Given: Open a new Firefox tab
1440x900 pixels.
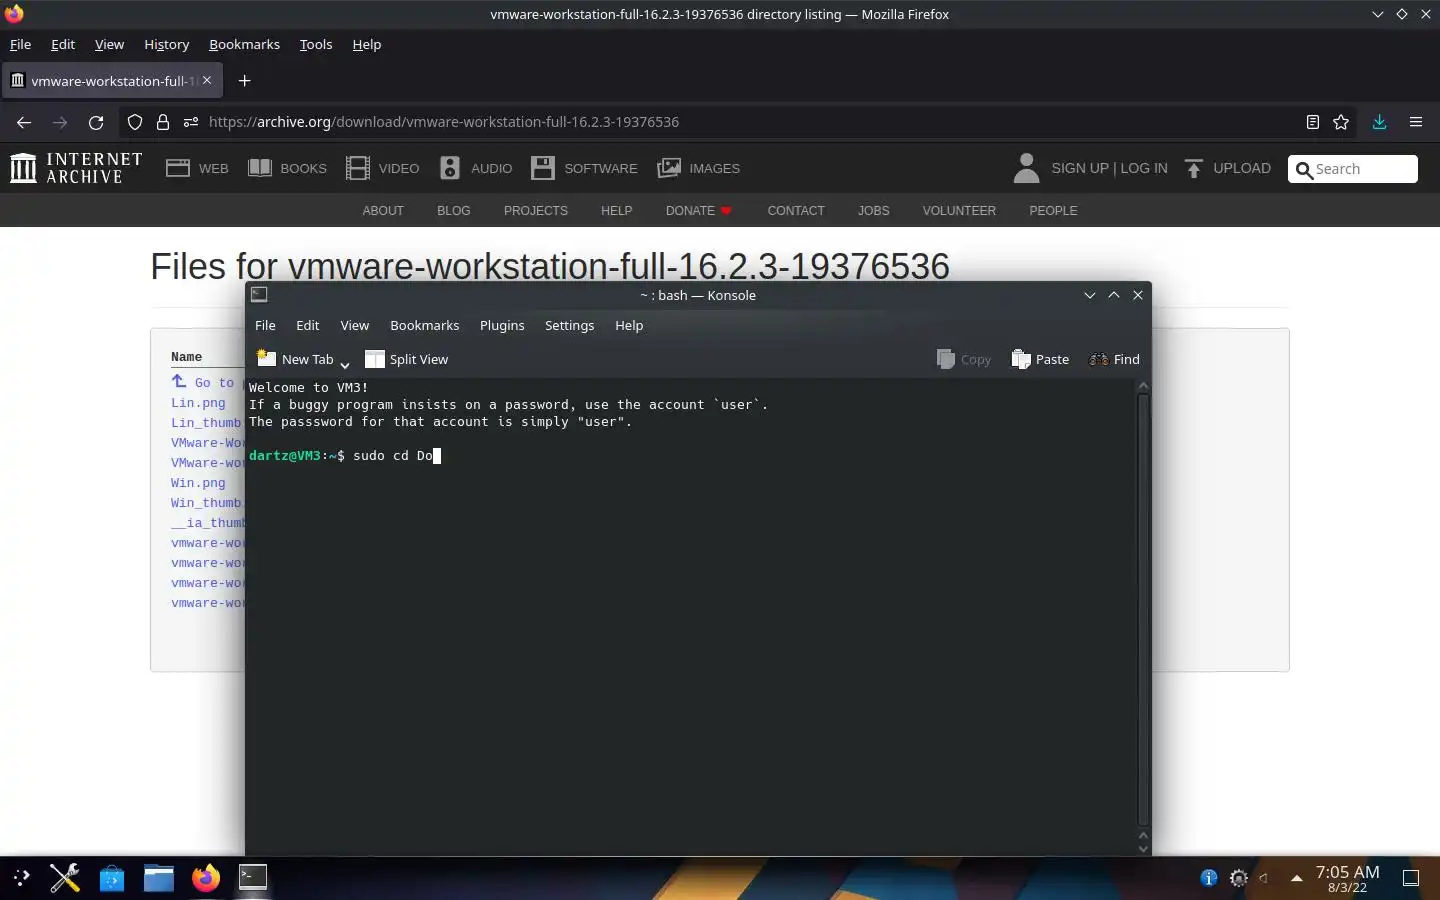Looking at the screenshot, I should pyautogui.click(x=244, y=81).
